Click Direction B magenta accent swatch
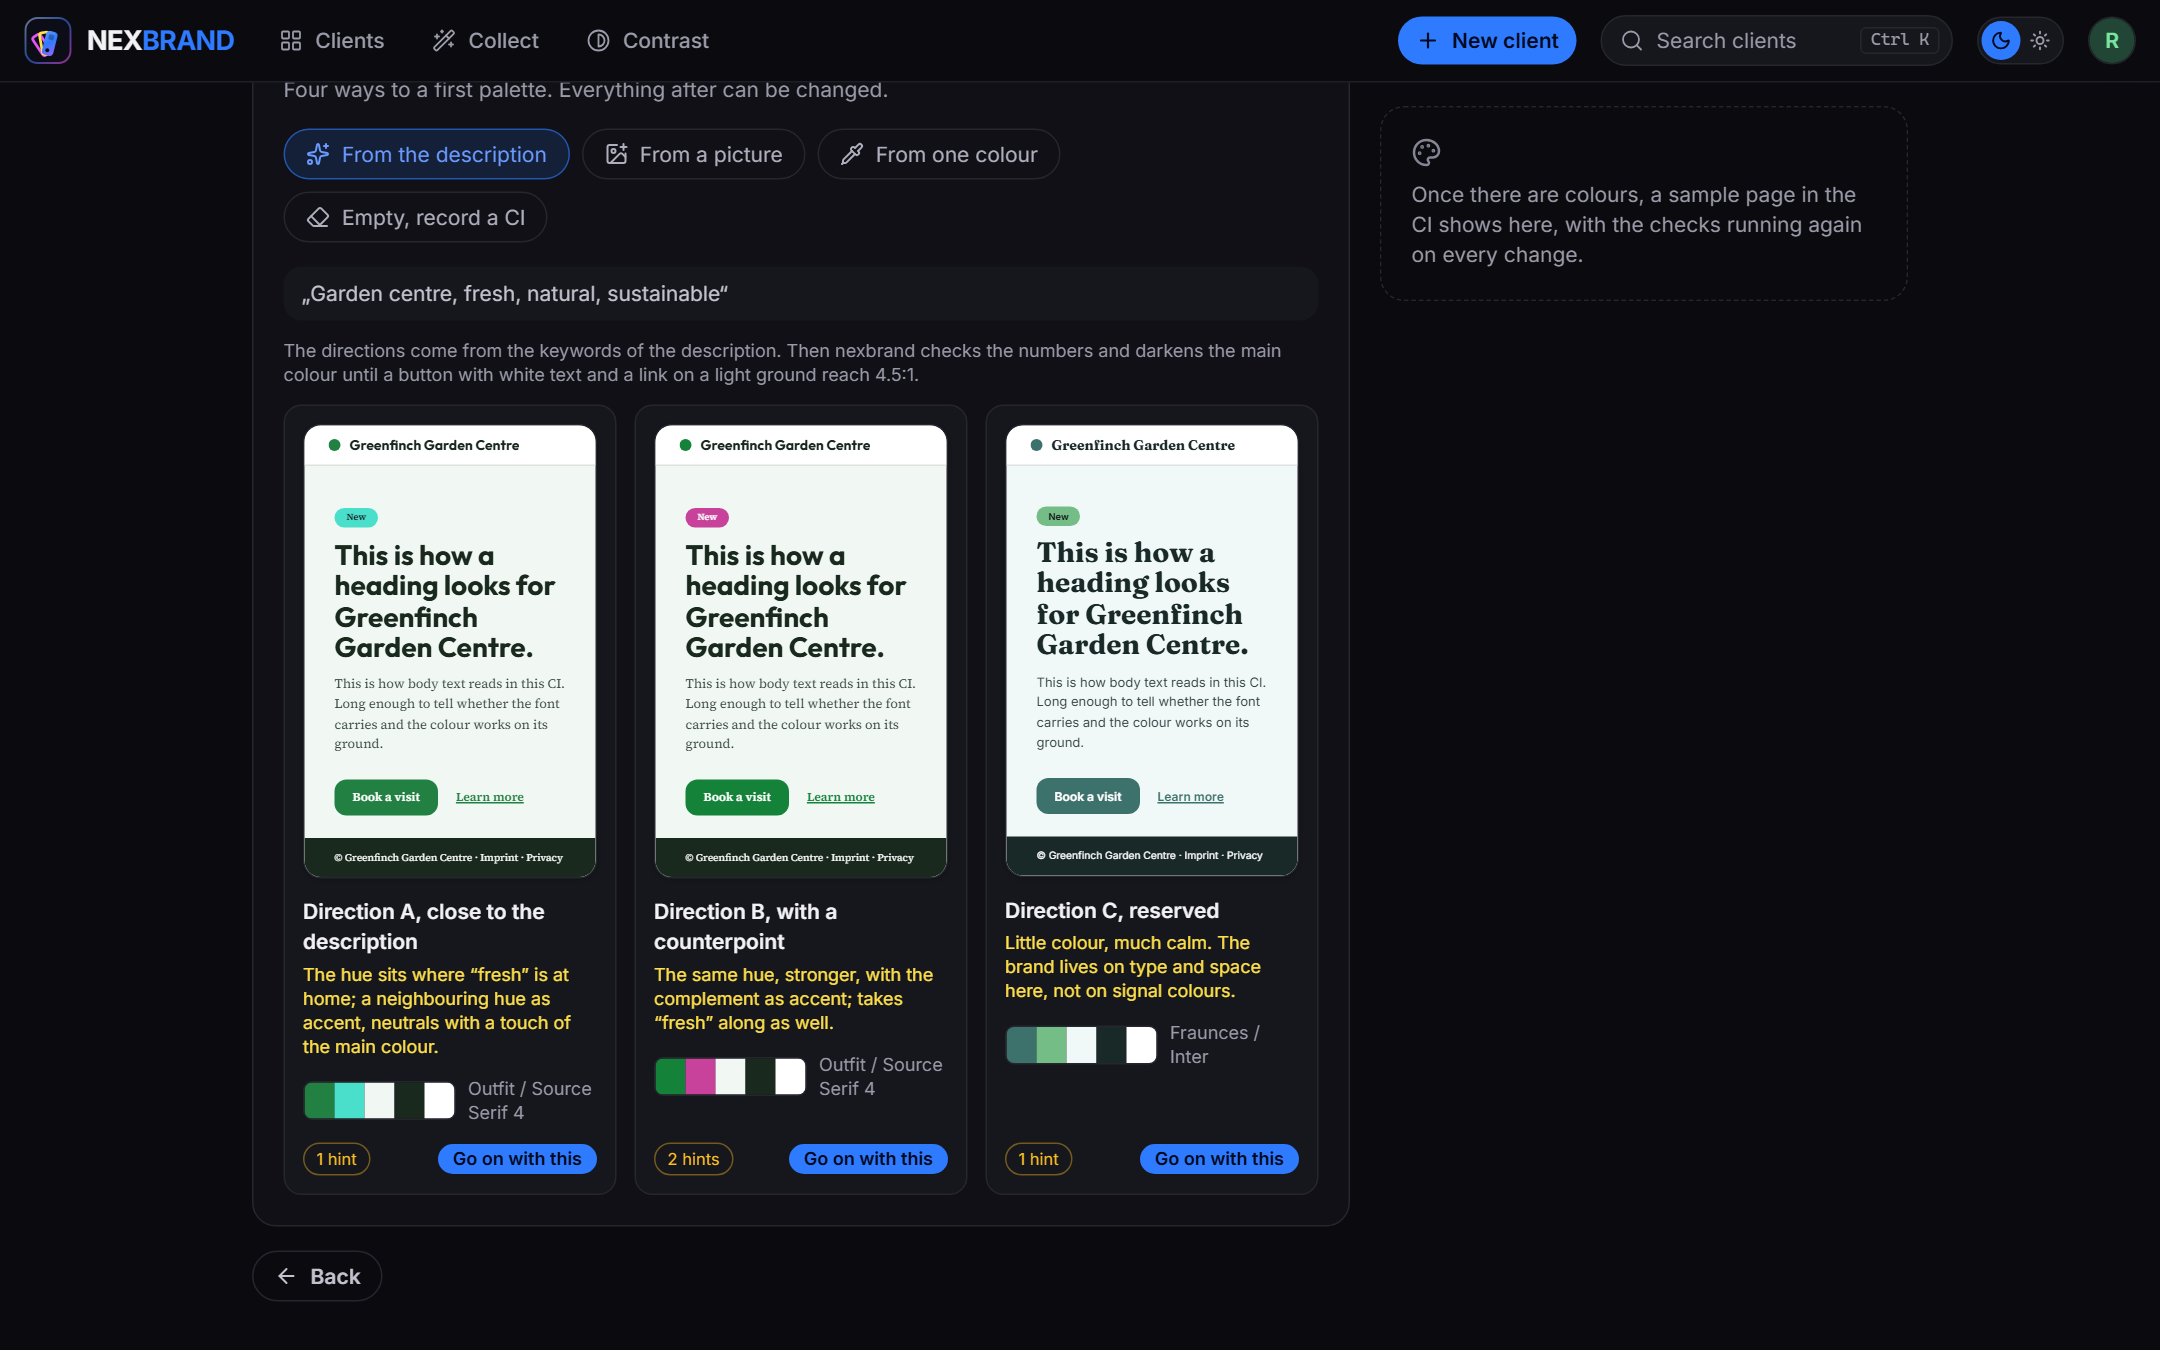Image resolution: width=2160 pixels, height=1350 pixels. pyautogui.click(x=700, y=1076)
